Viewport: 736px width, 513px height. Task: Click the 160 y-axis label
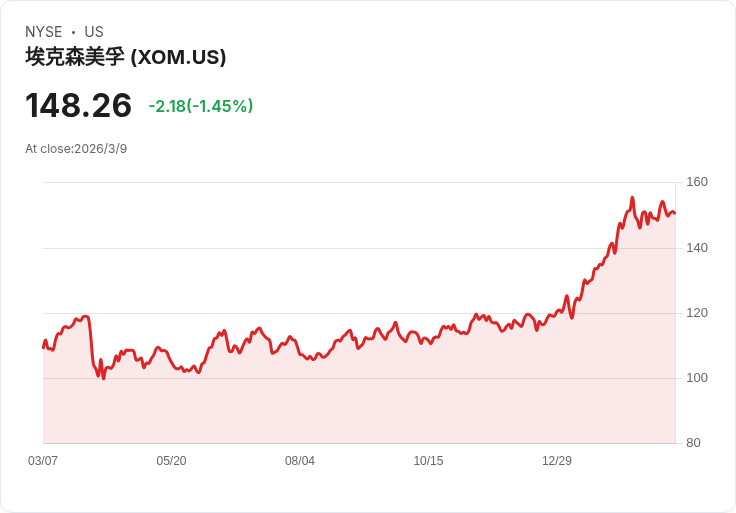tap(697, 182)
